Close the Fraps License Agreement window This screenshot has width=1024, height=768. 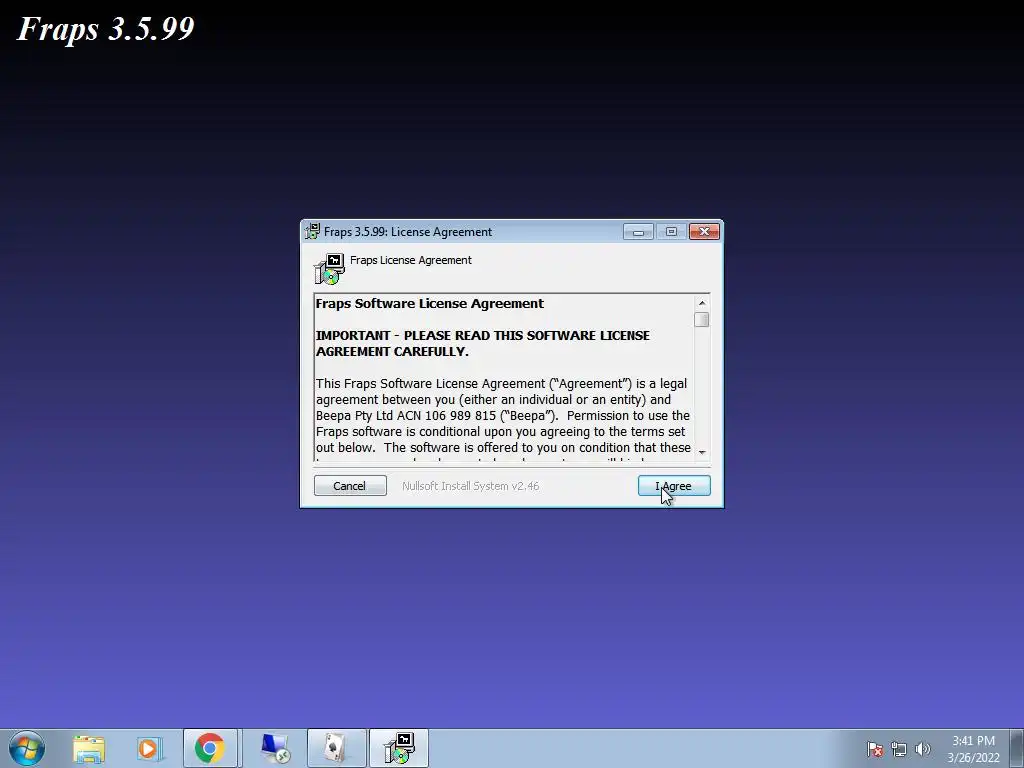click(x=705, y=232)
